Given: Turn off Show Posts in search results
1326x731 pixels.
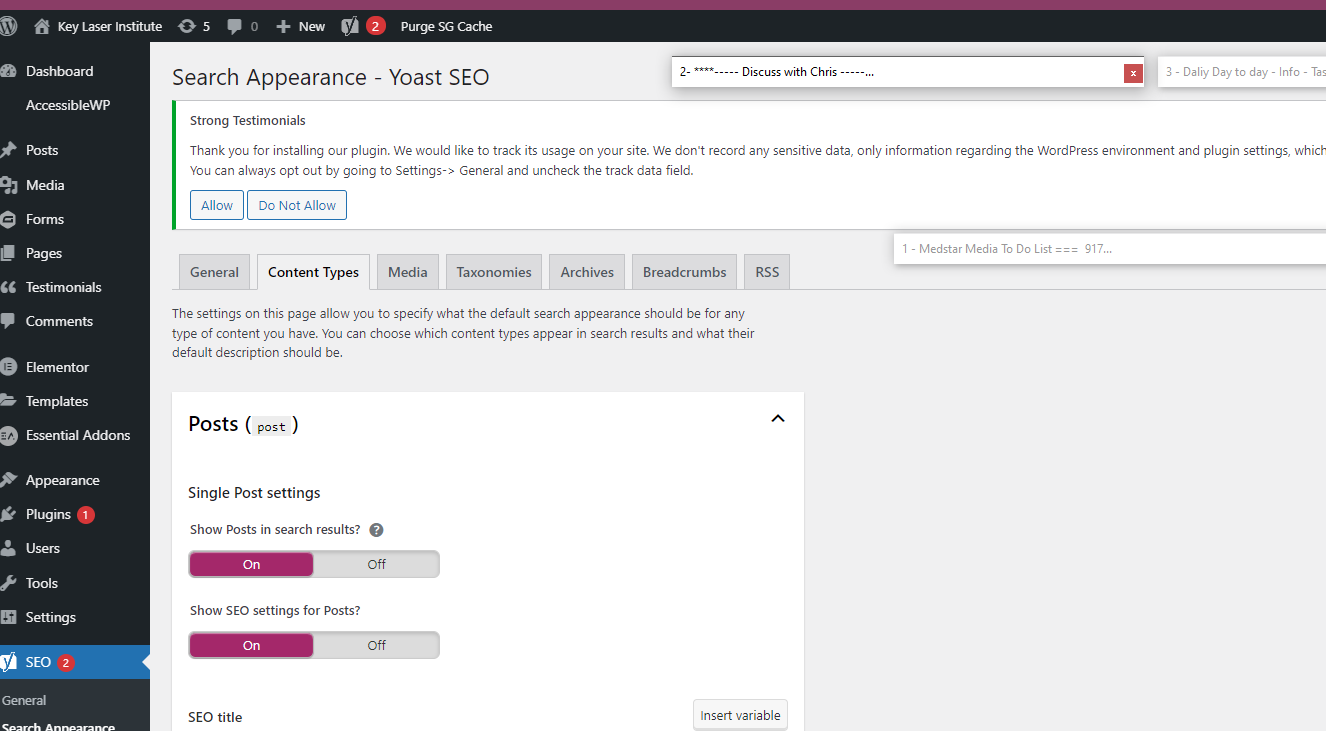Looking at the screenshot, I should pyautogui.click(x=376, y=564).
